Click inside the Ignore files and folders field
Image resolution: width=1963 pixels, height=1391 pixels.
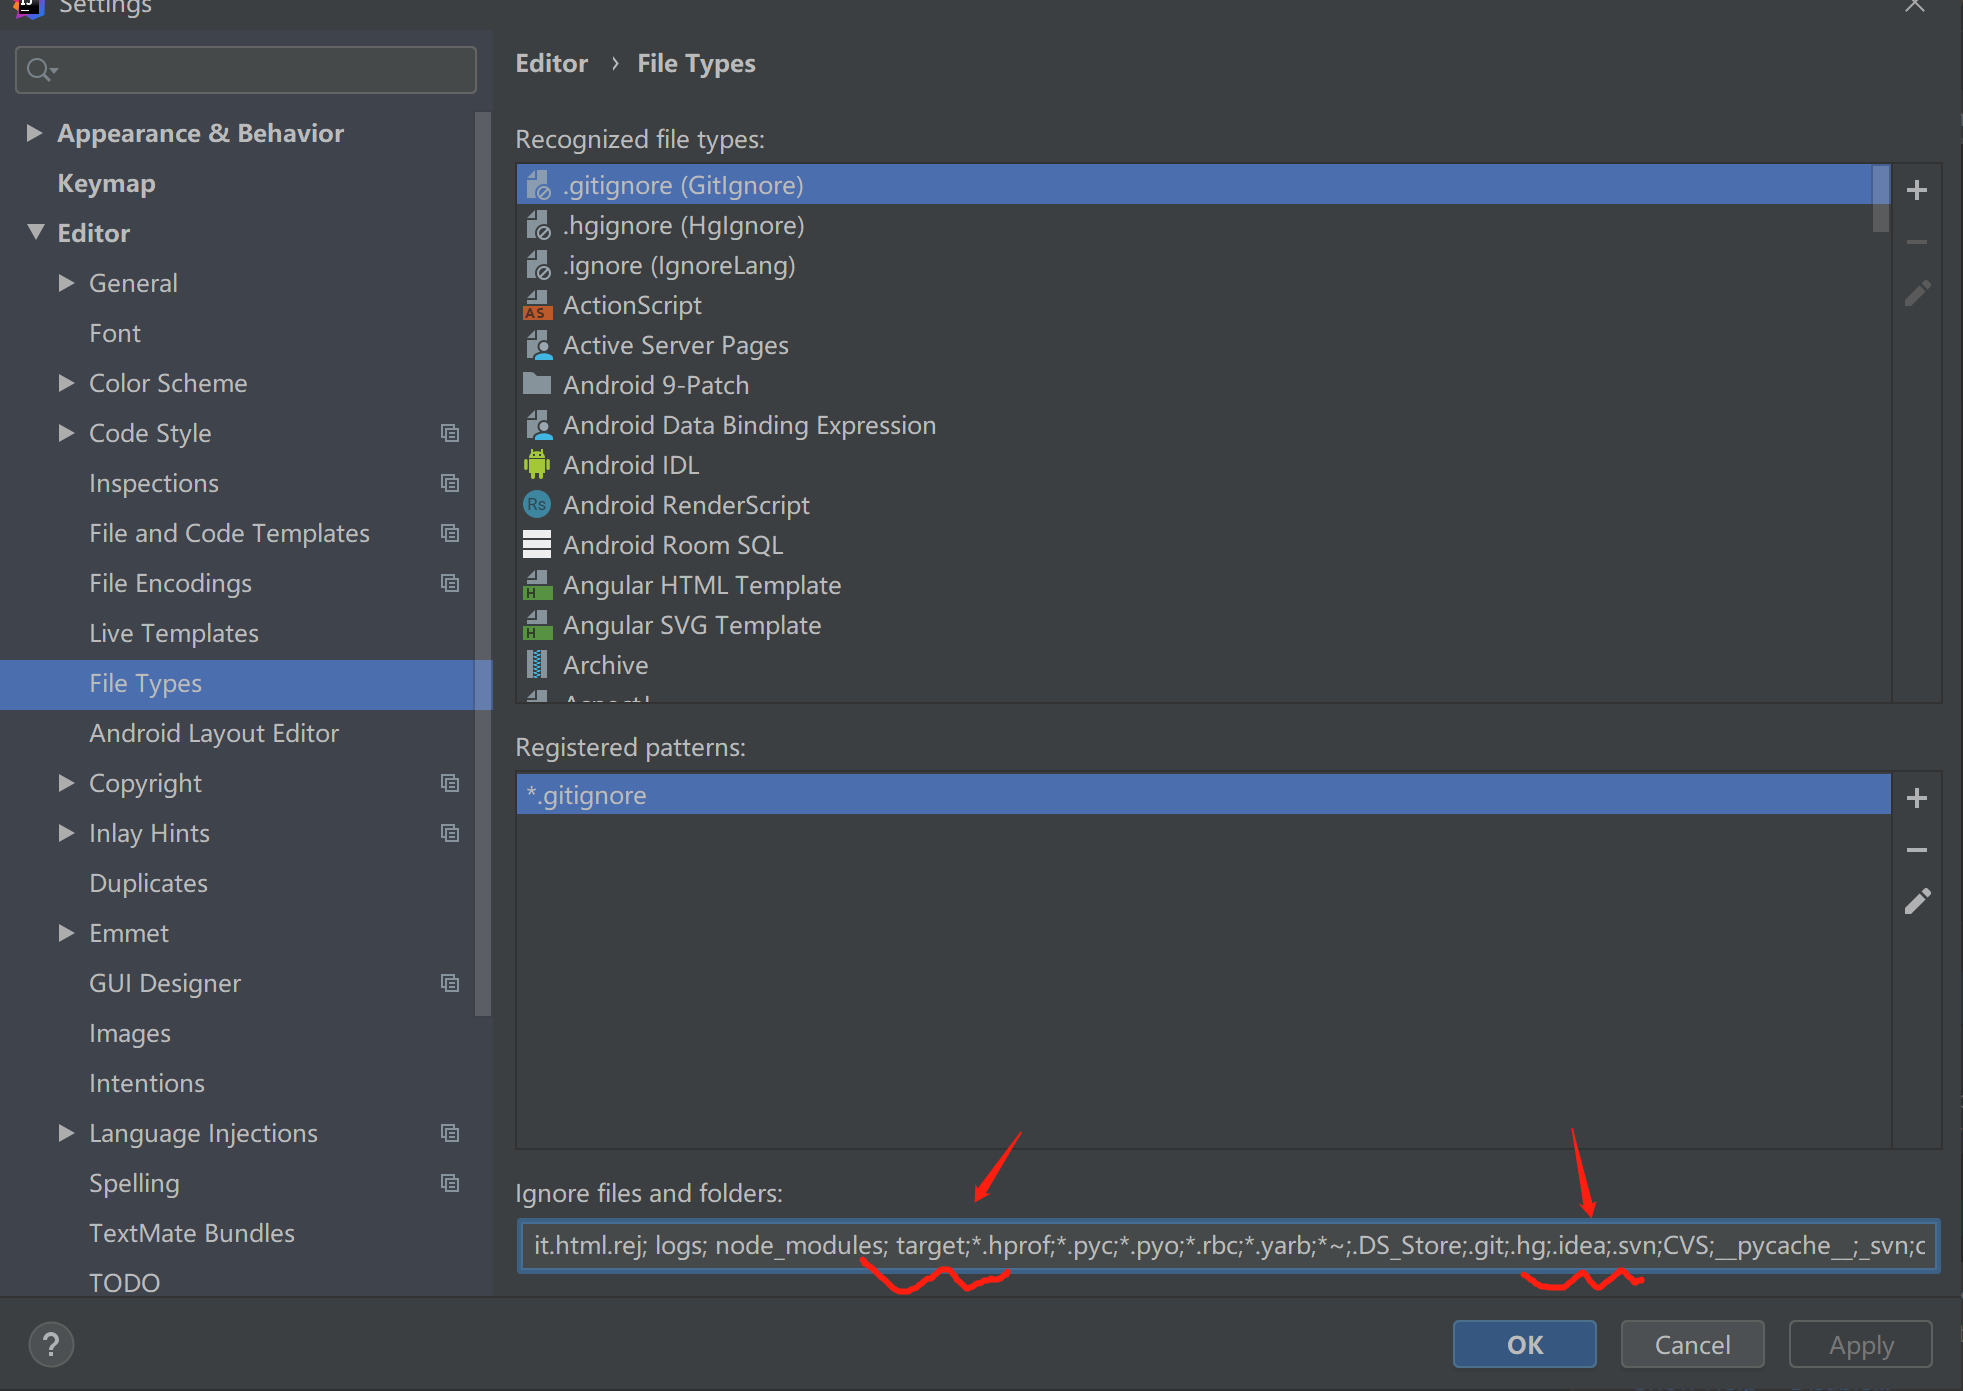[x=1200, y=1246]
